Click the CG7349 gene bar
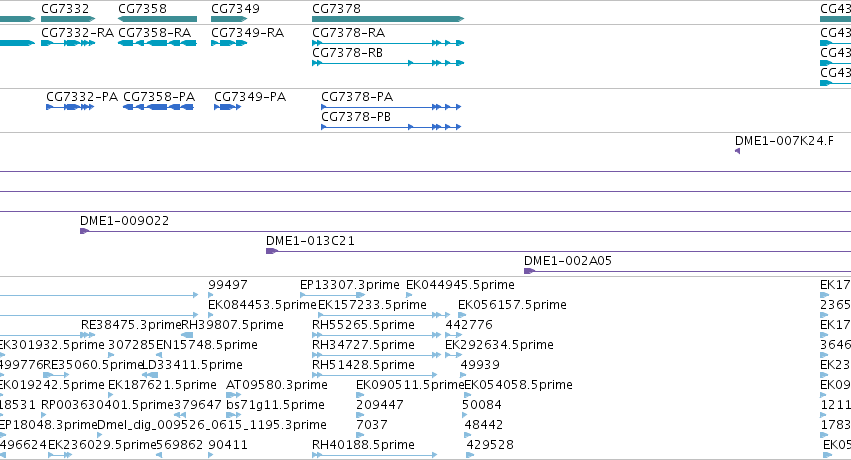Viewport: 851px width, 460px height. click(x=229, y=19)
